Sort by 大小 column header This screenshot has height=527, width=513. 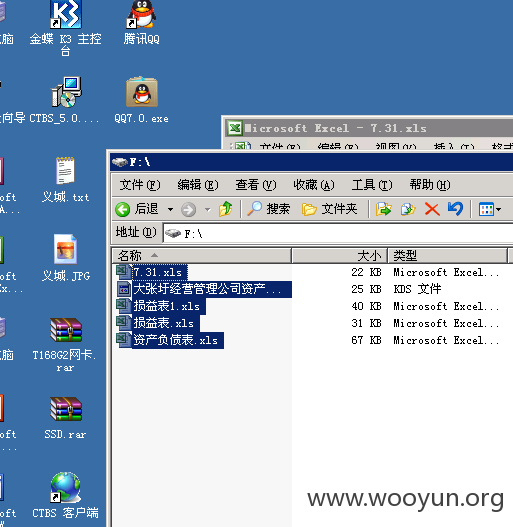[x=340, y=256]
